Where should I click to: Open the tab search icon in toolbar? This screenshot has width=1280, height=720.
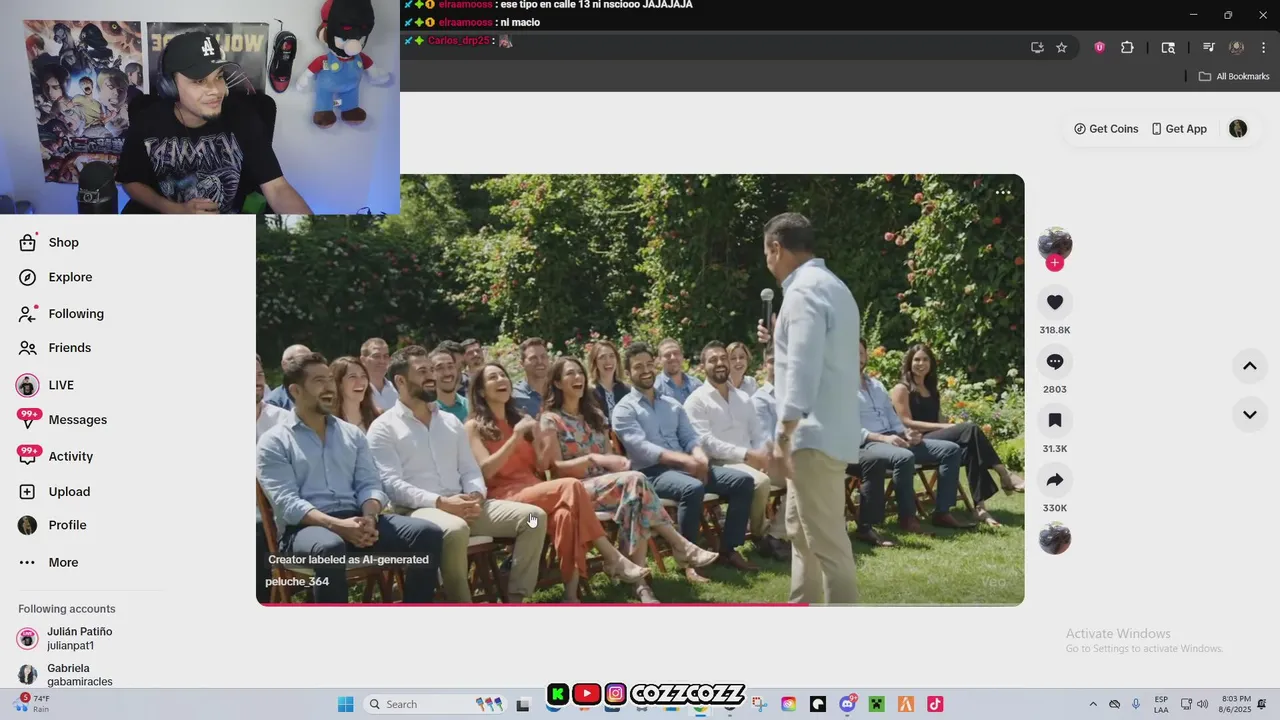1168,47
